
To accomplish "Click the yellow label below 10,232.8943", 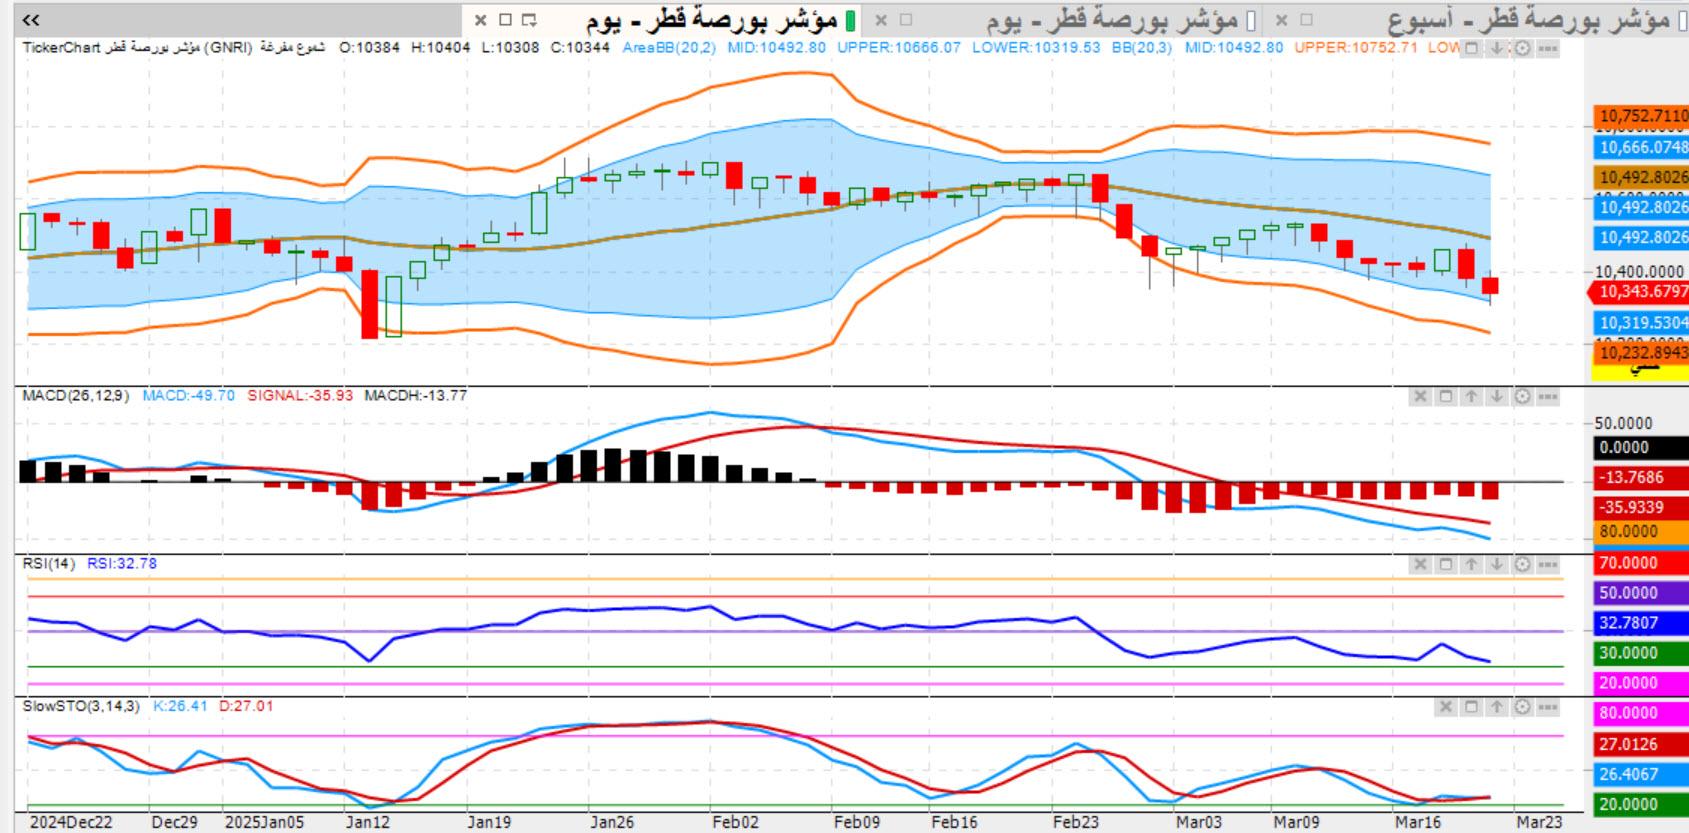I will 1642,370.
